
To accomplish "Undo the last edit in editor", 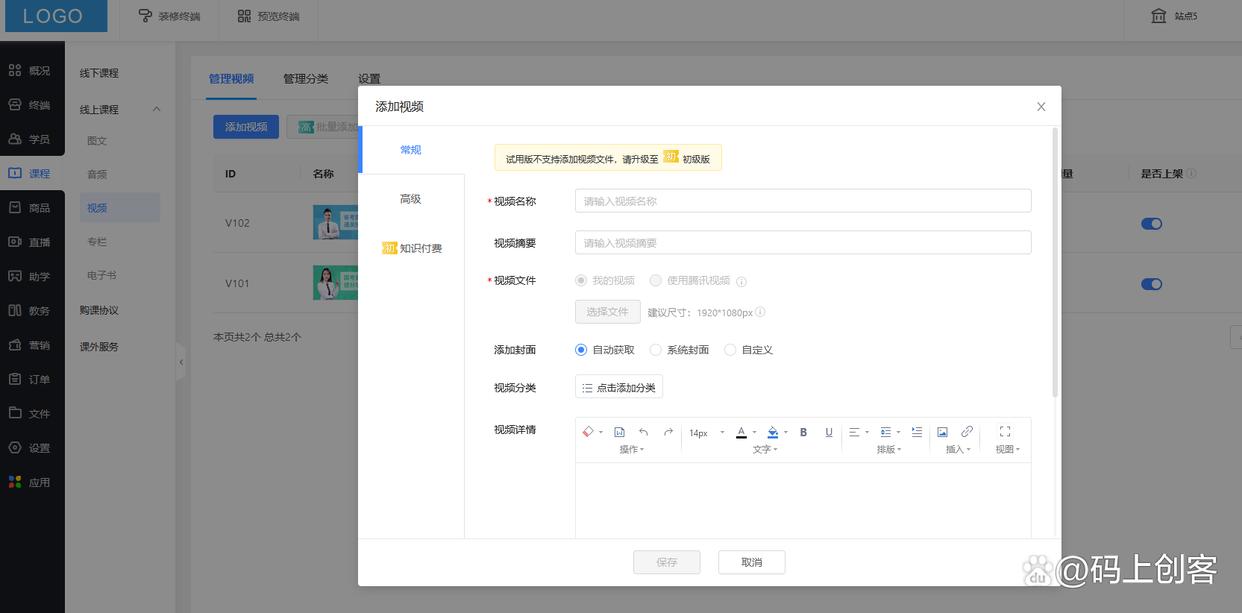I will [x=644, y=432].
